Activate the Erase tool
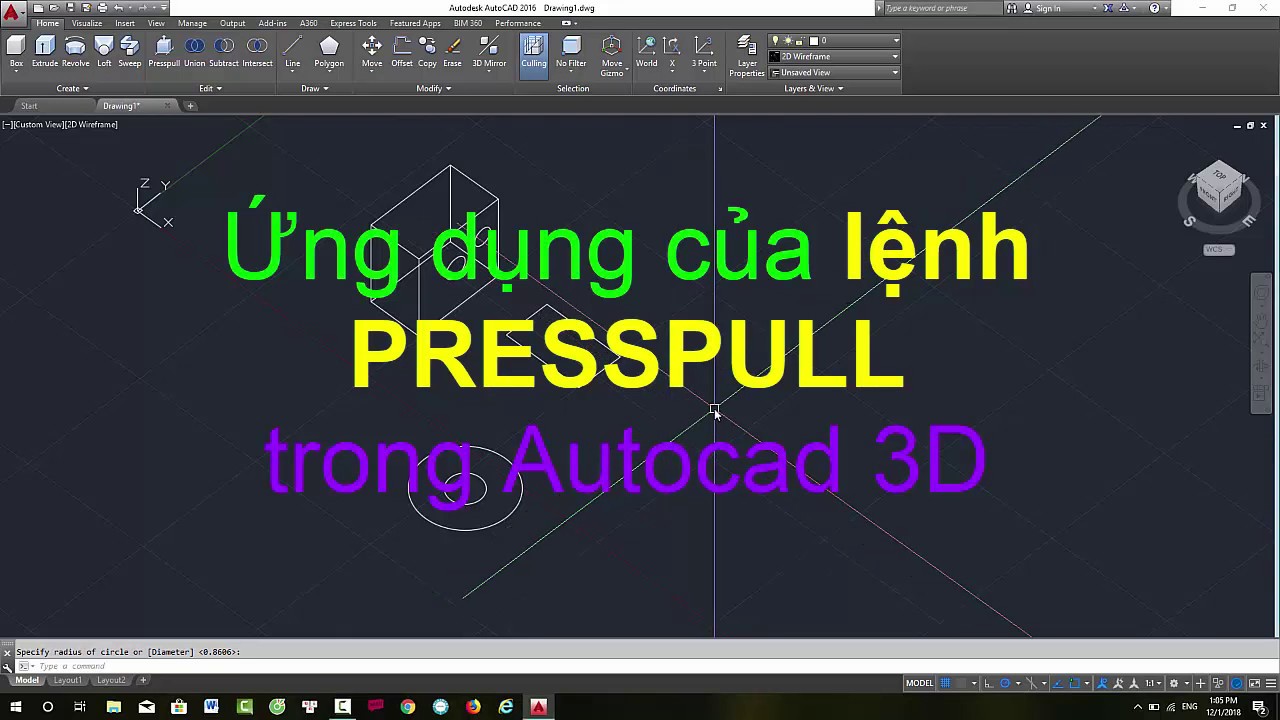Image resolution: width=1280 pixels, height=720 pixels. (452, 52)
